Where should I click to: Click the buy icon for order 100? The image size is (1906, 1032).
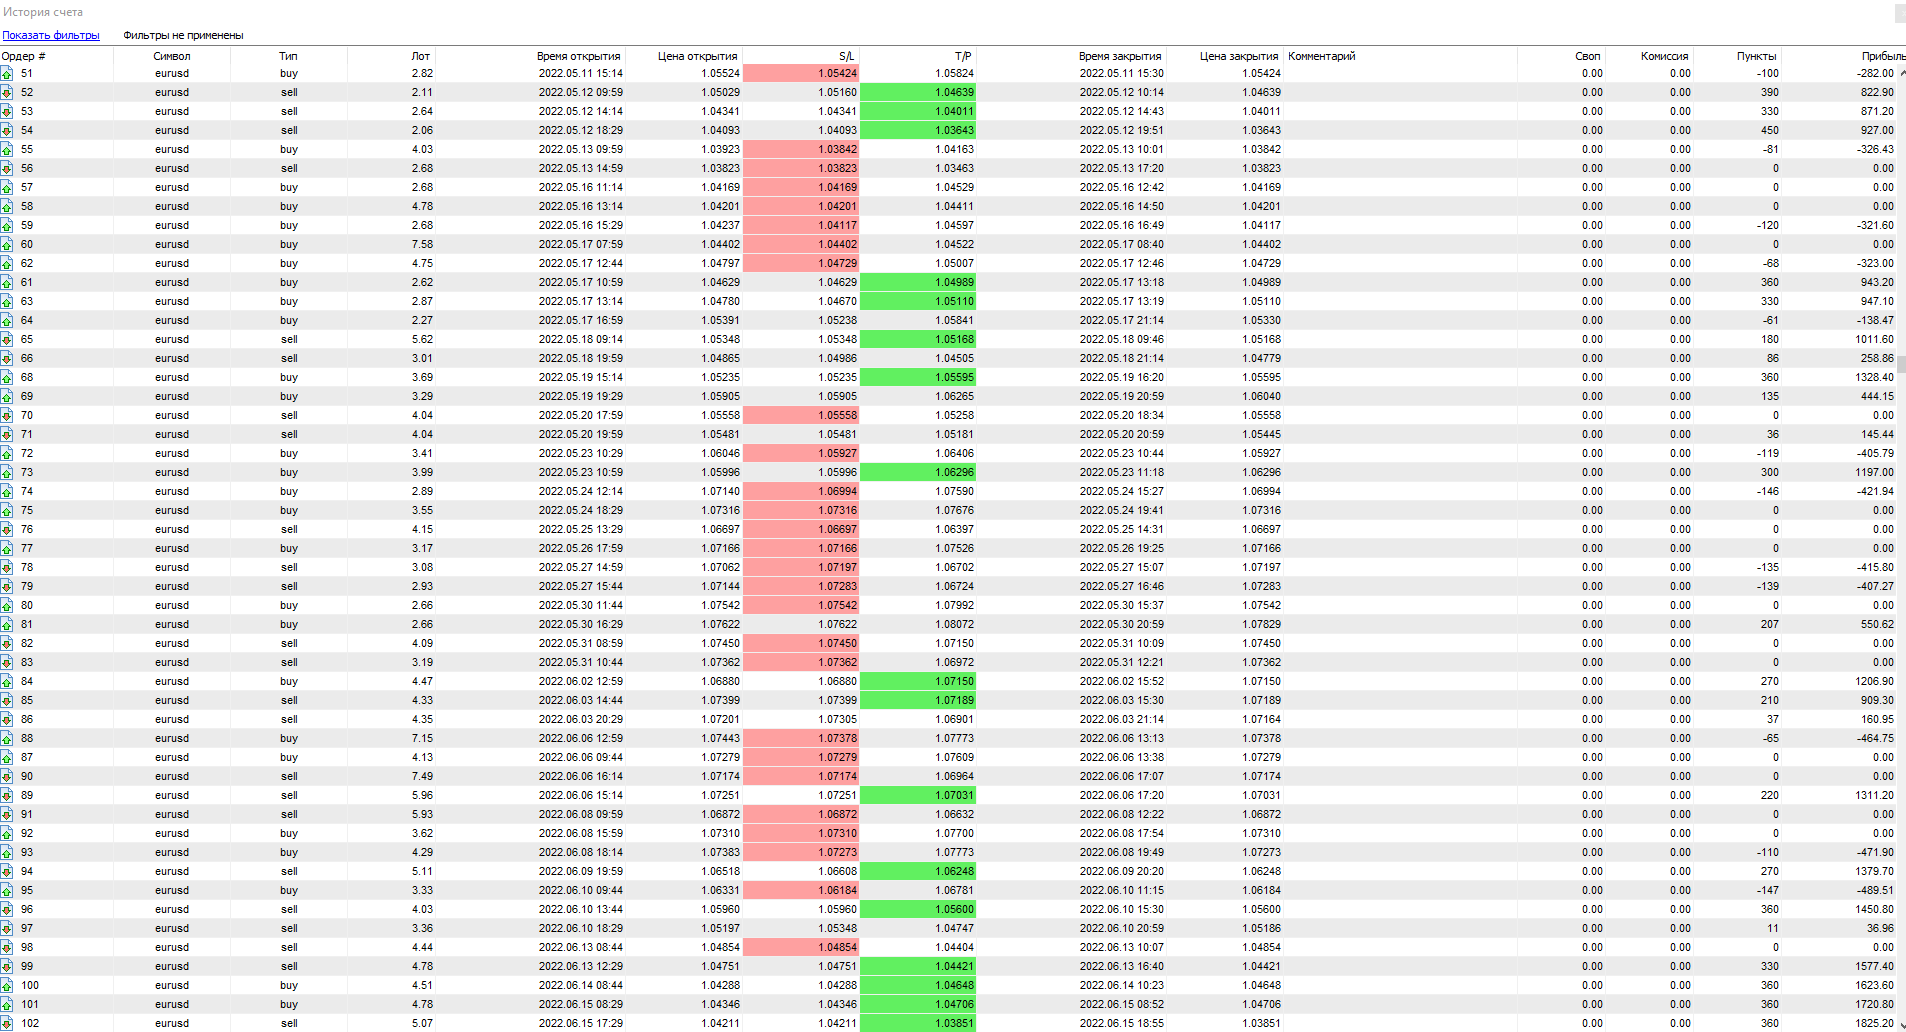pos(7,985)
